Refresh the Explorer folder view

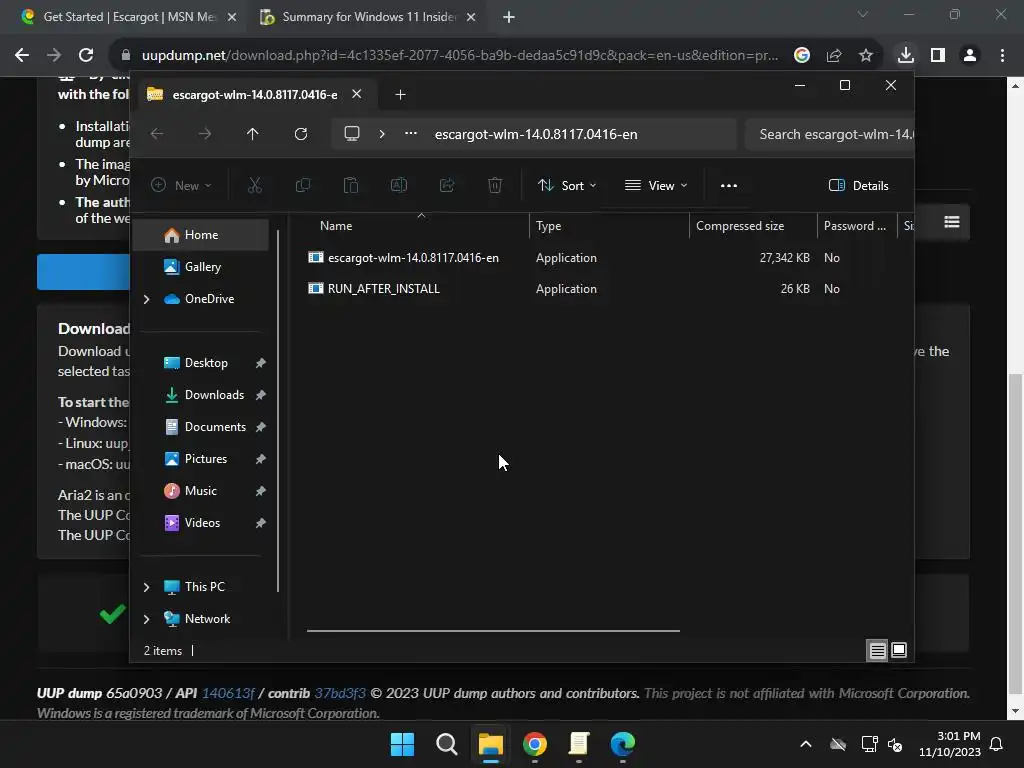point(300,134)
